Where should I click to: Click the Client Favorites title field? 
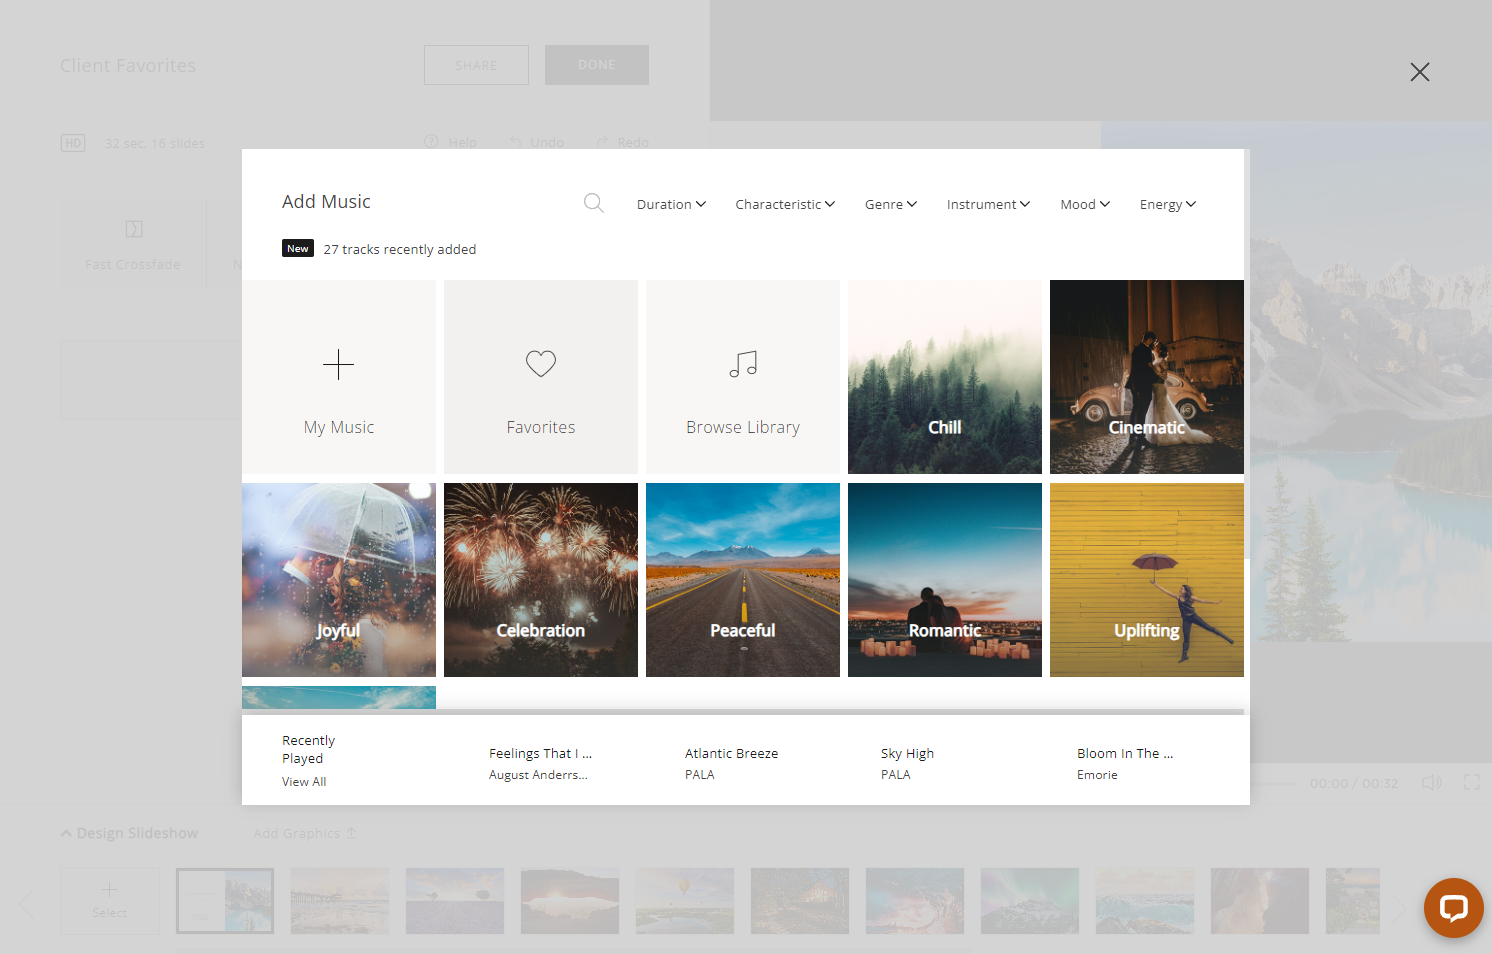128,66
